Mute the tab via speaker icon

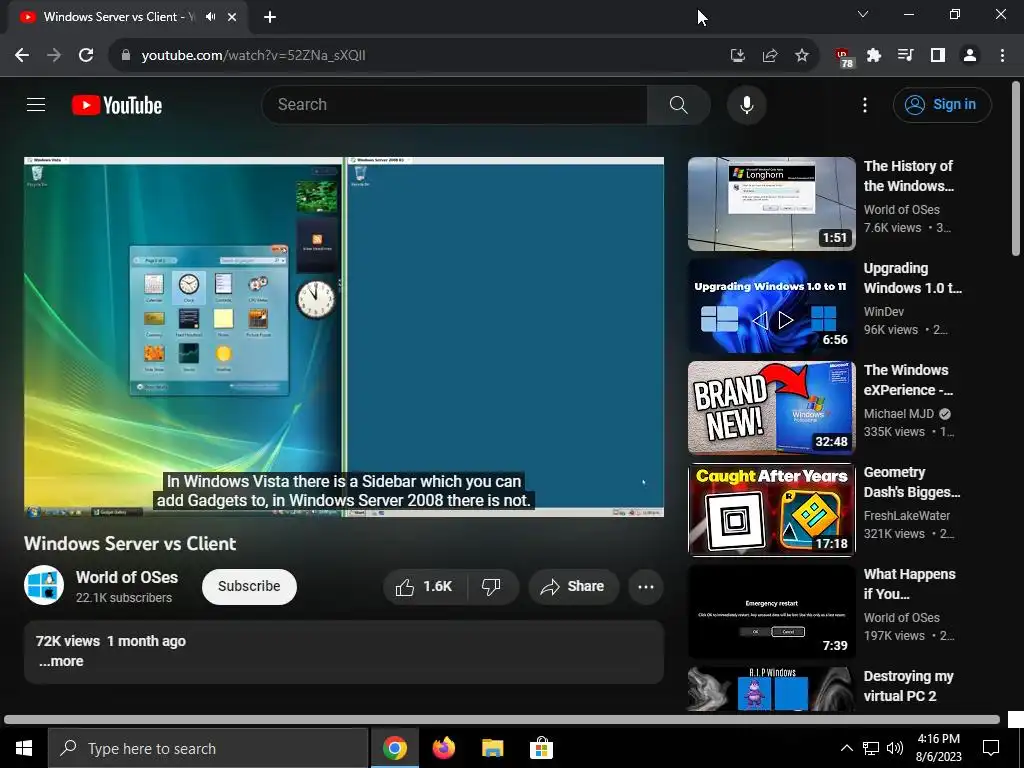[210, 17]
